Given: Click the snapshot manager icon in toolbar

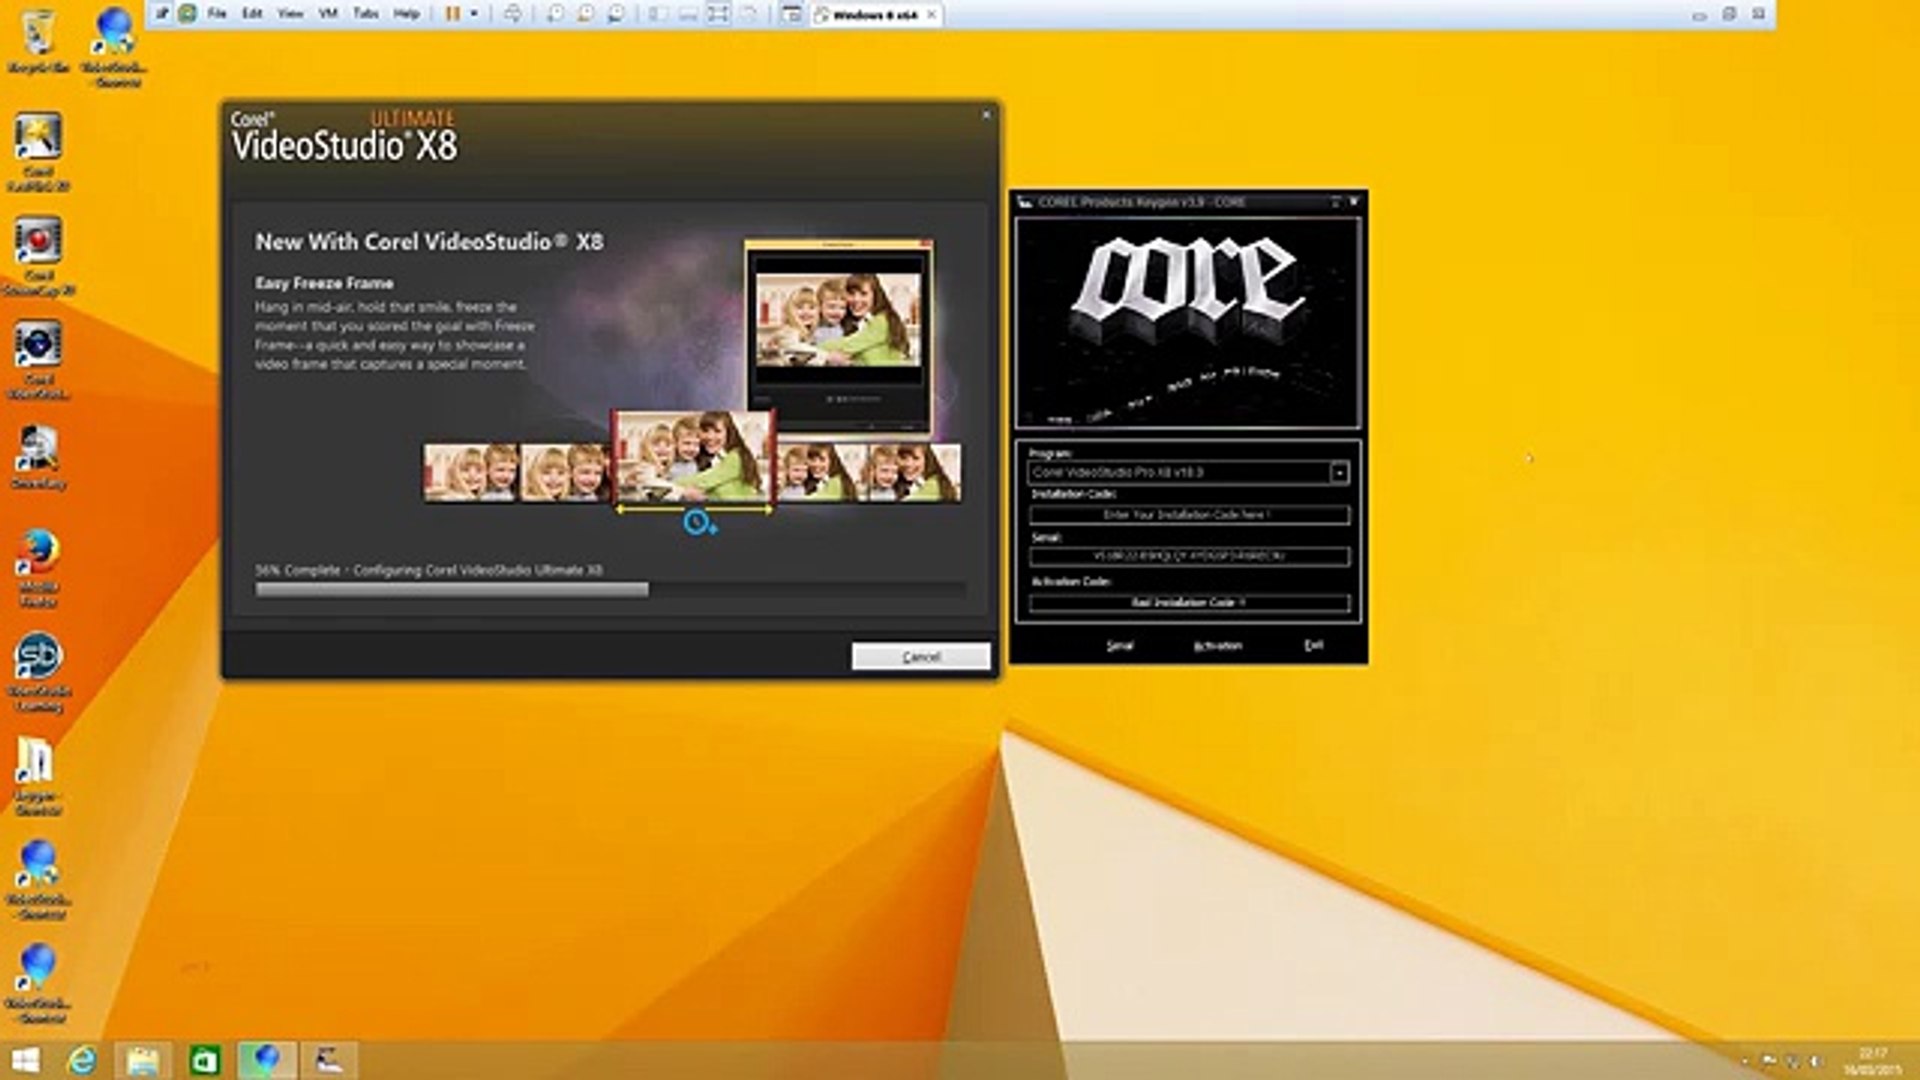Looking at the screenshot, I should click(616, 14).
